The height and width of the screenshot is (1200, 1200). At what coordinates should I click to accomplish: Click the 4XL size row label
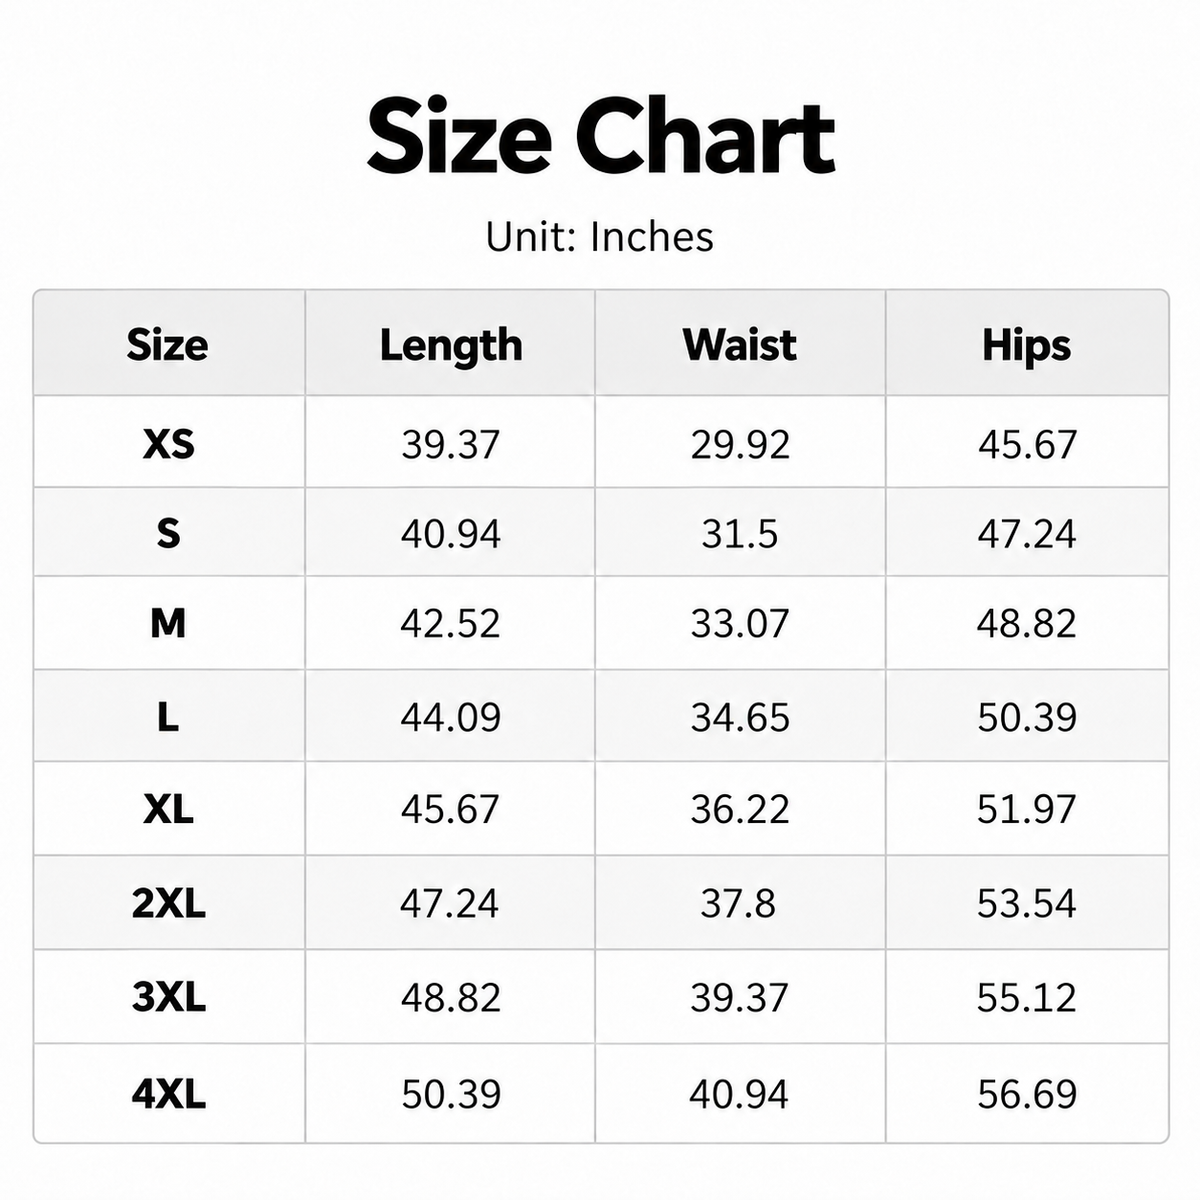pos(168,1094)
